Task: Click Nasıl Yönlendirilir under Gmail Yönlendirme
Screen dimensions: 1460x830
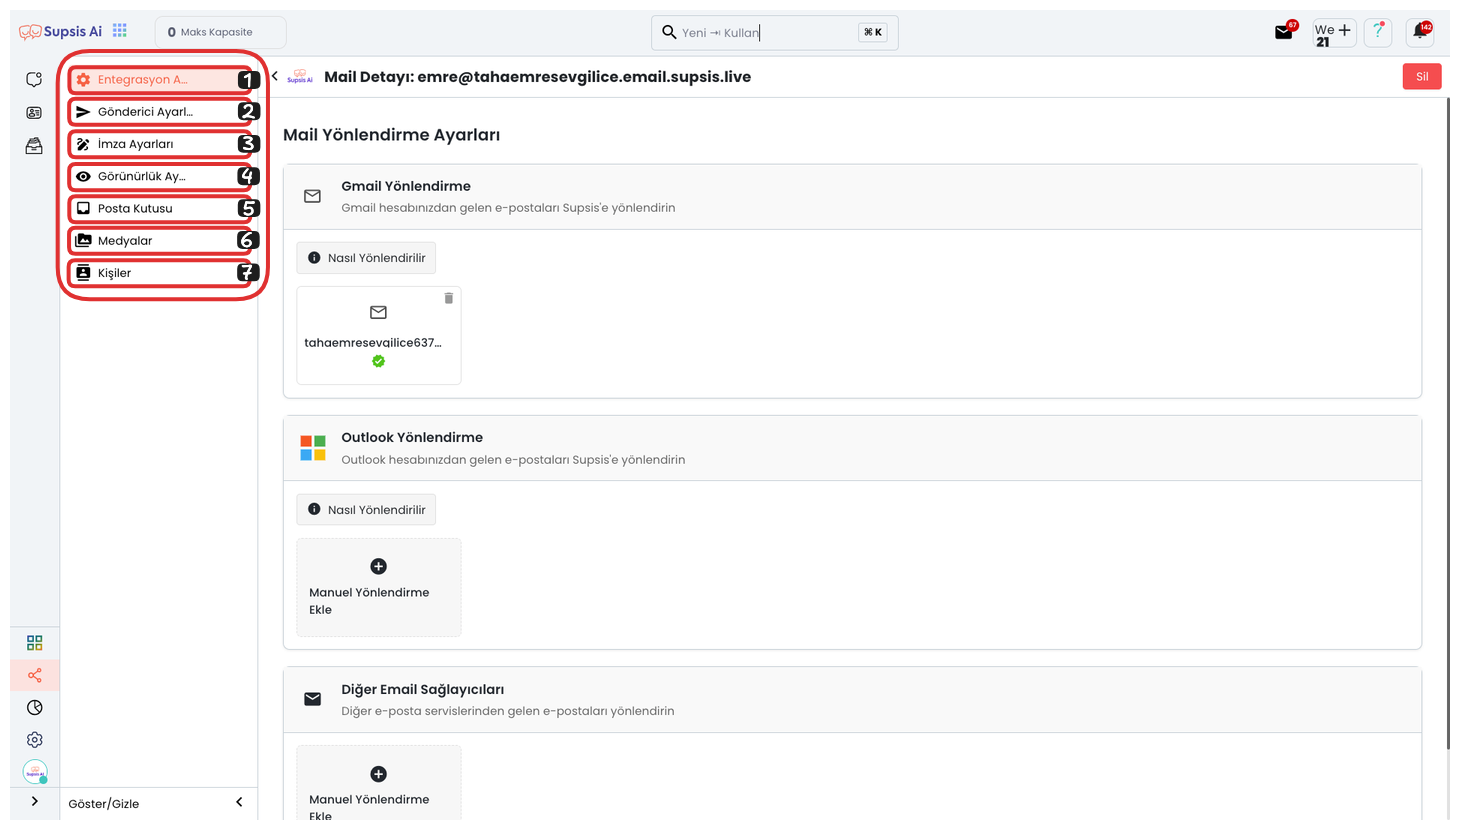Action: click(x=366, y=258)
